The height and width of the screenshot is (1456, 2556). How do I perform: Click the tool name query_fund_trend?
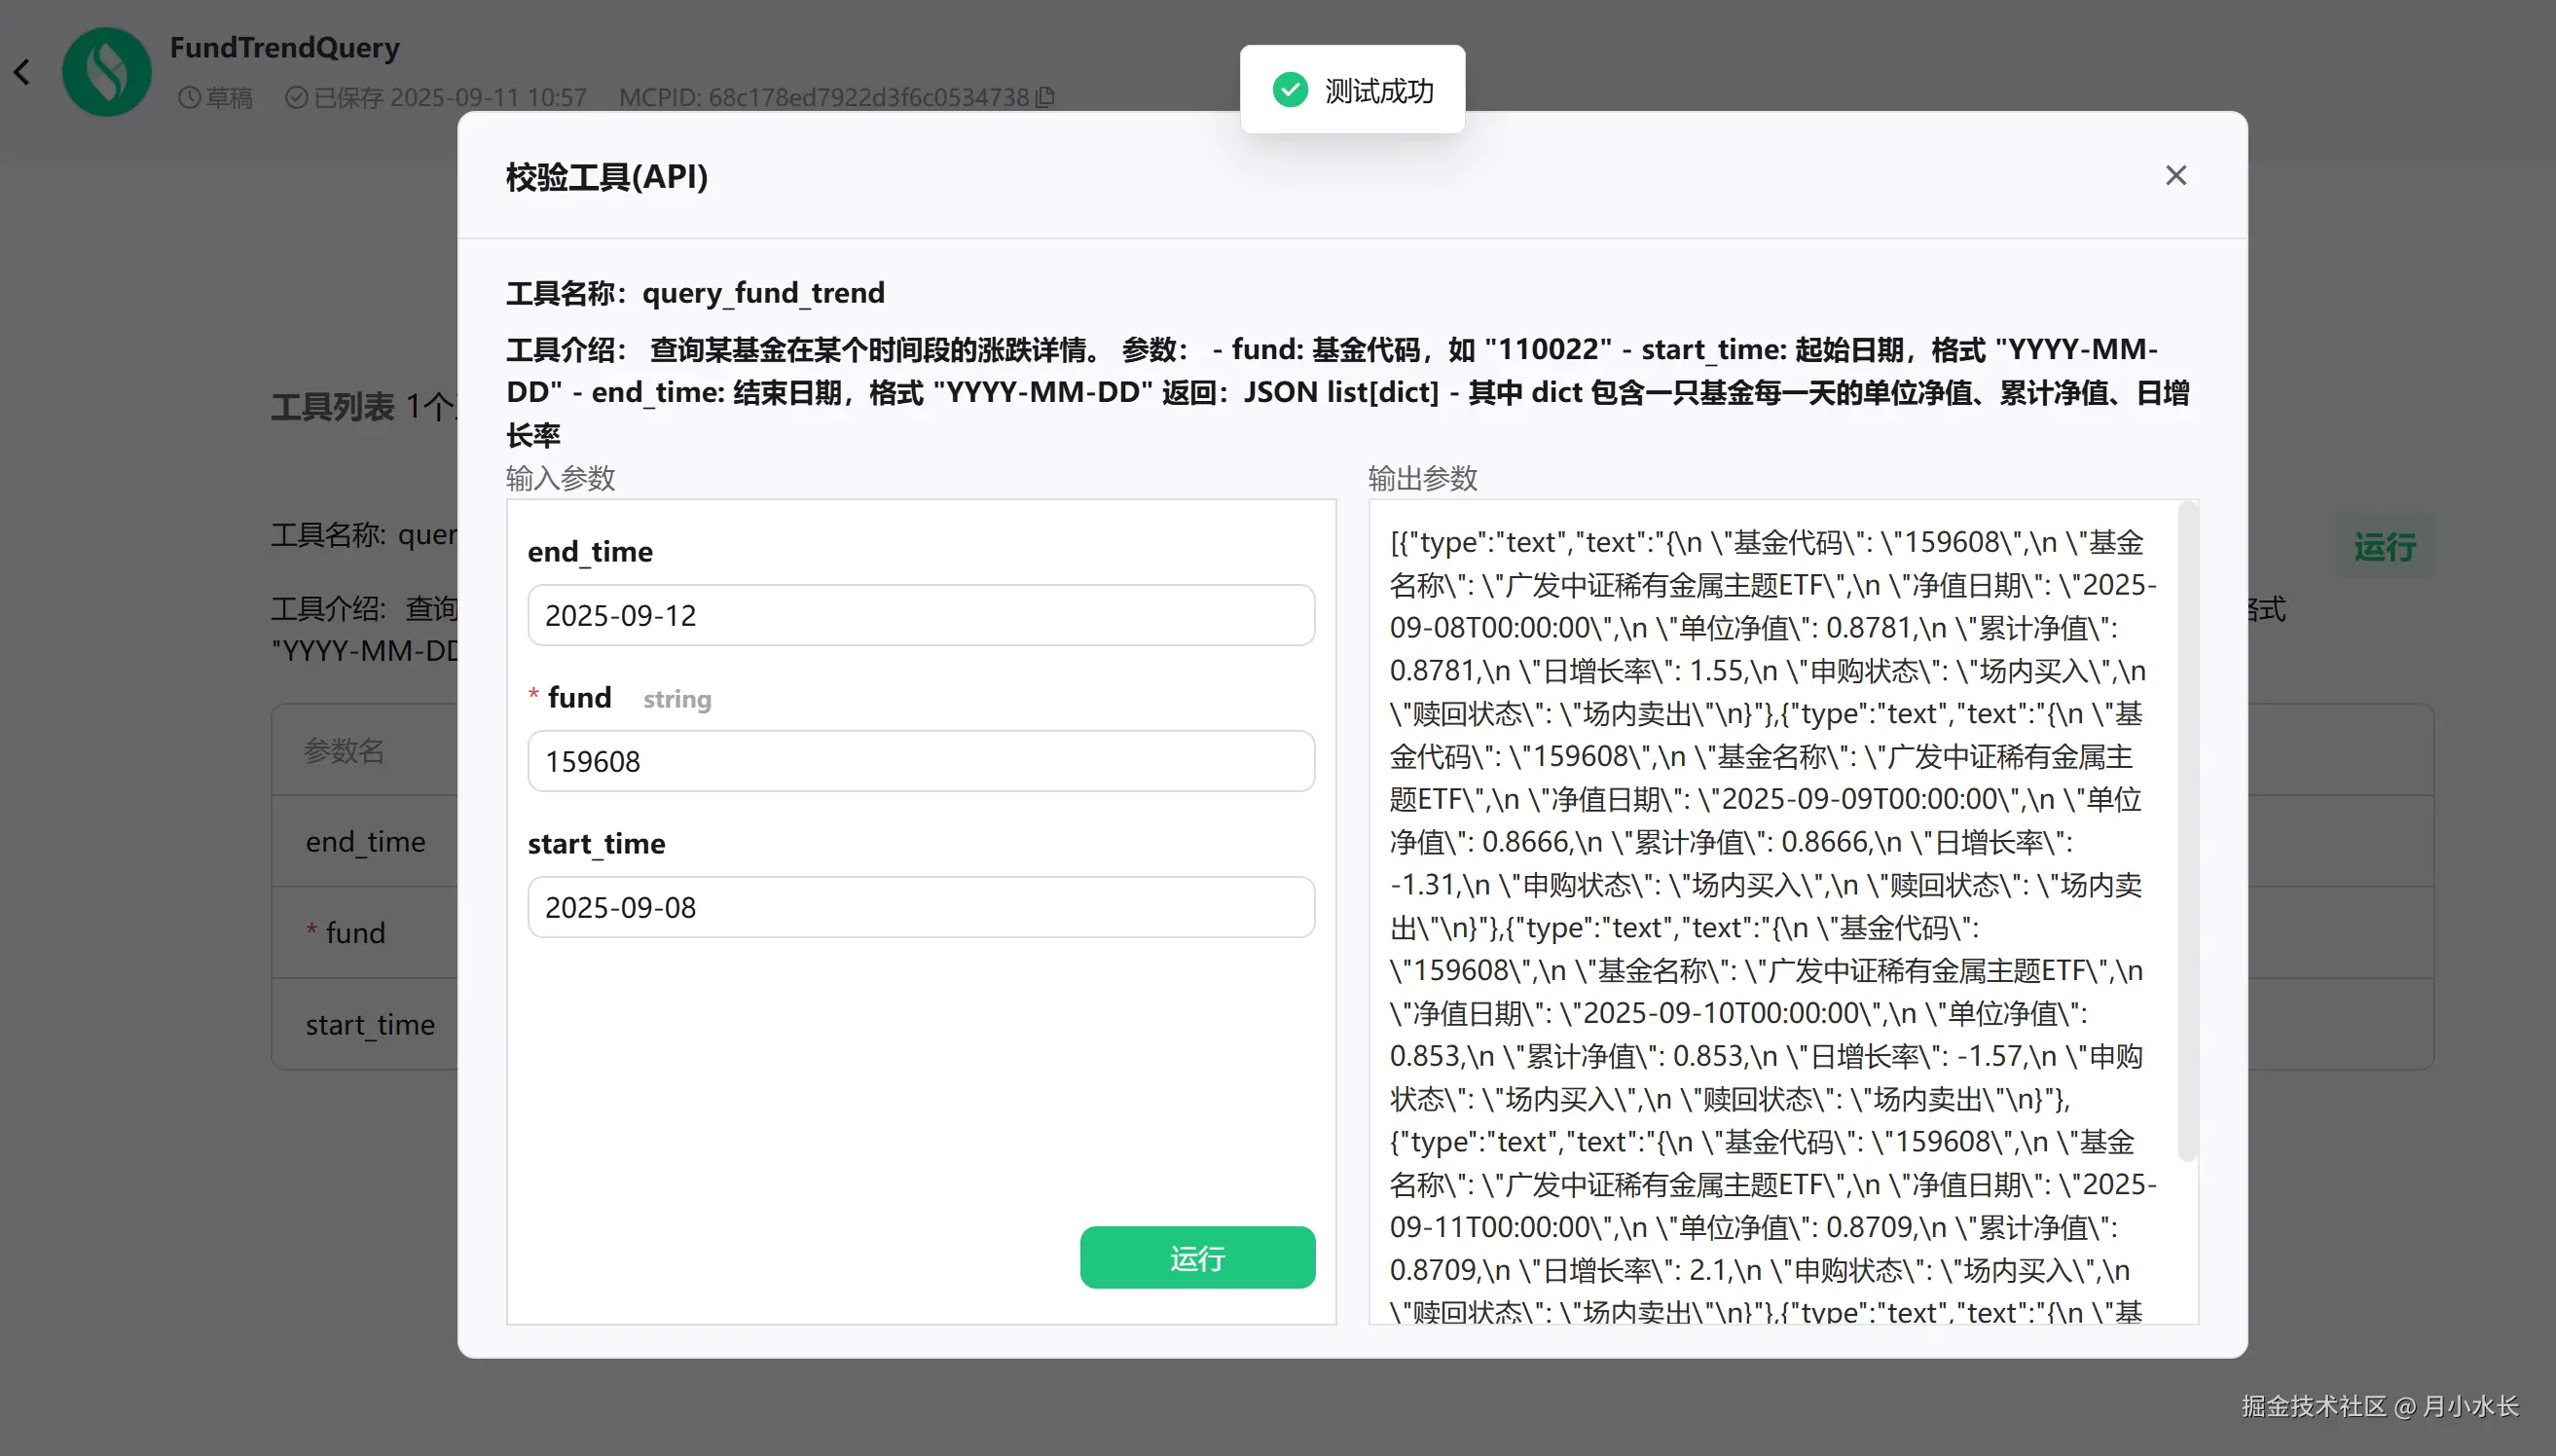(763, 292)
